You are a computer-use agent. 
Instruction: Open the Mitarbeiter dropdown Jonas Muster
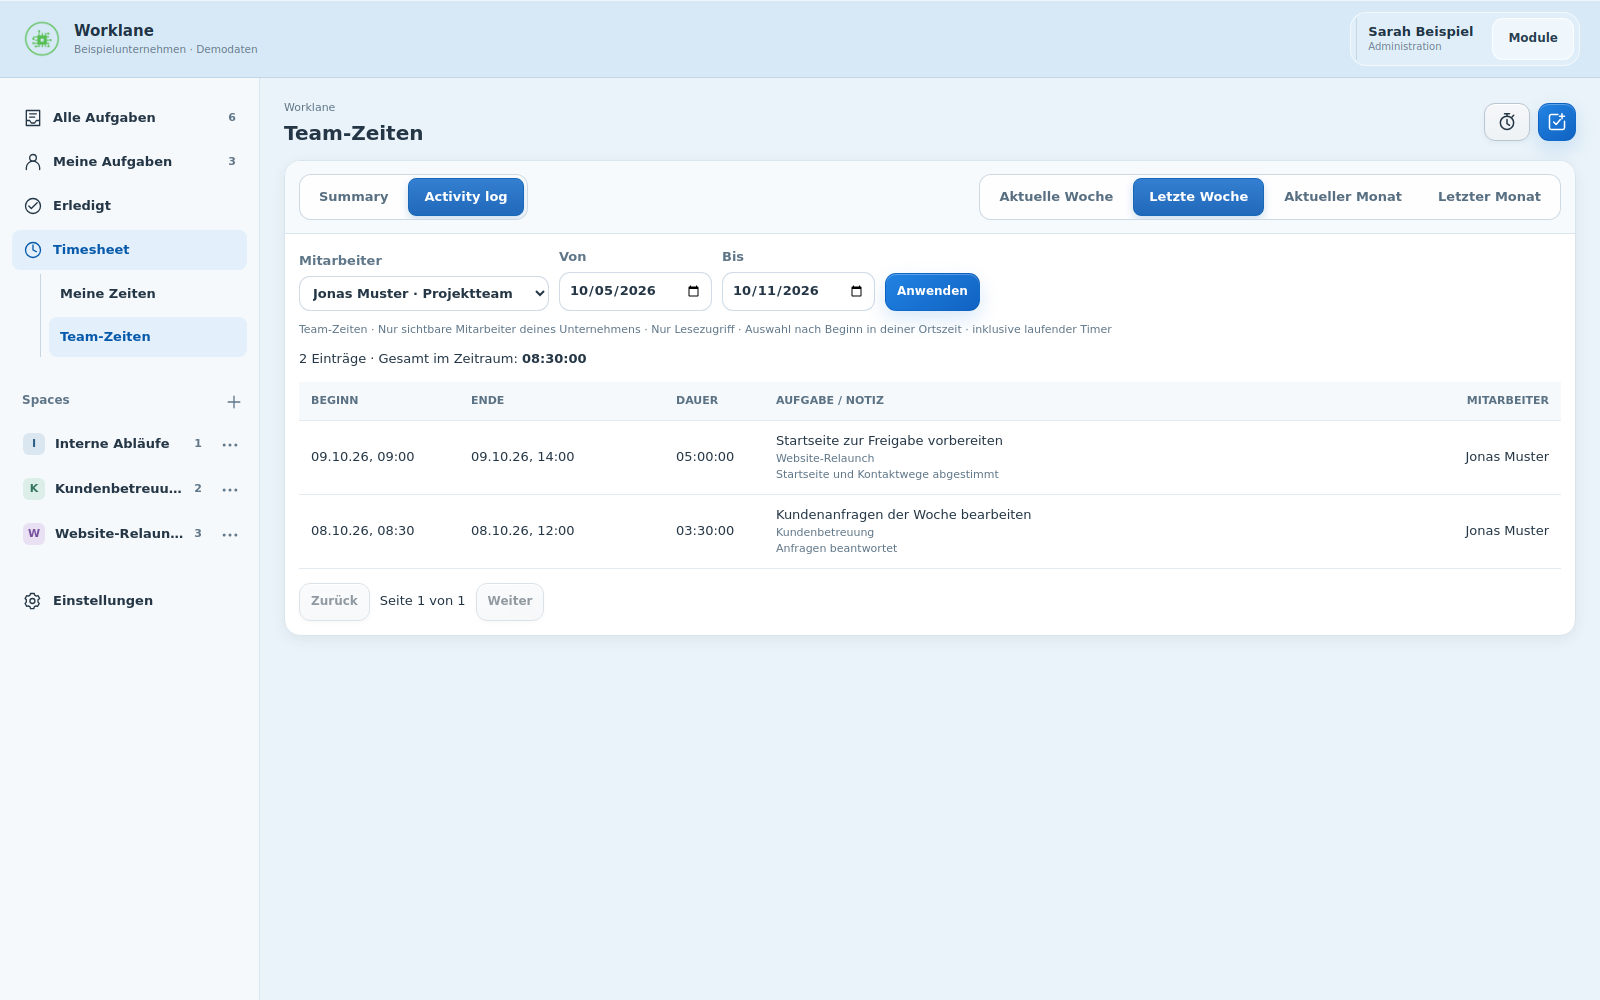tap(424, 294)
